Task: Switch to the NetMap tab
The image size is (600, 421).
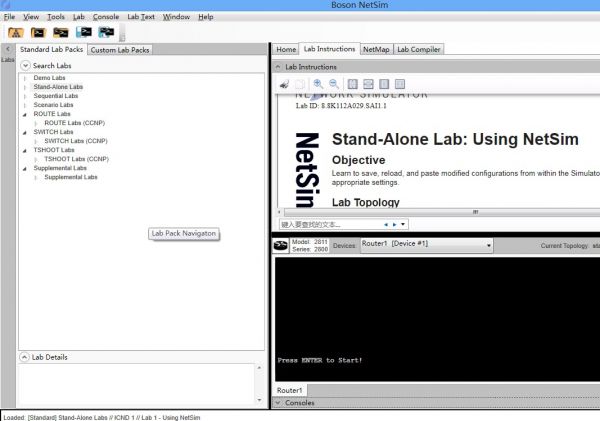Action: pyautogui.click(x=376, y=49)
